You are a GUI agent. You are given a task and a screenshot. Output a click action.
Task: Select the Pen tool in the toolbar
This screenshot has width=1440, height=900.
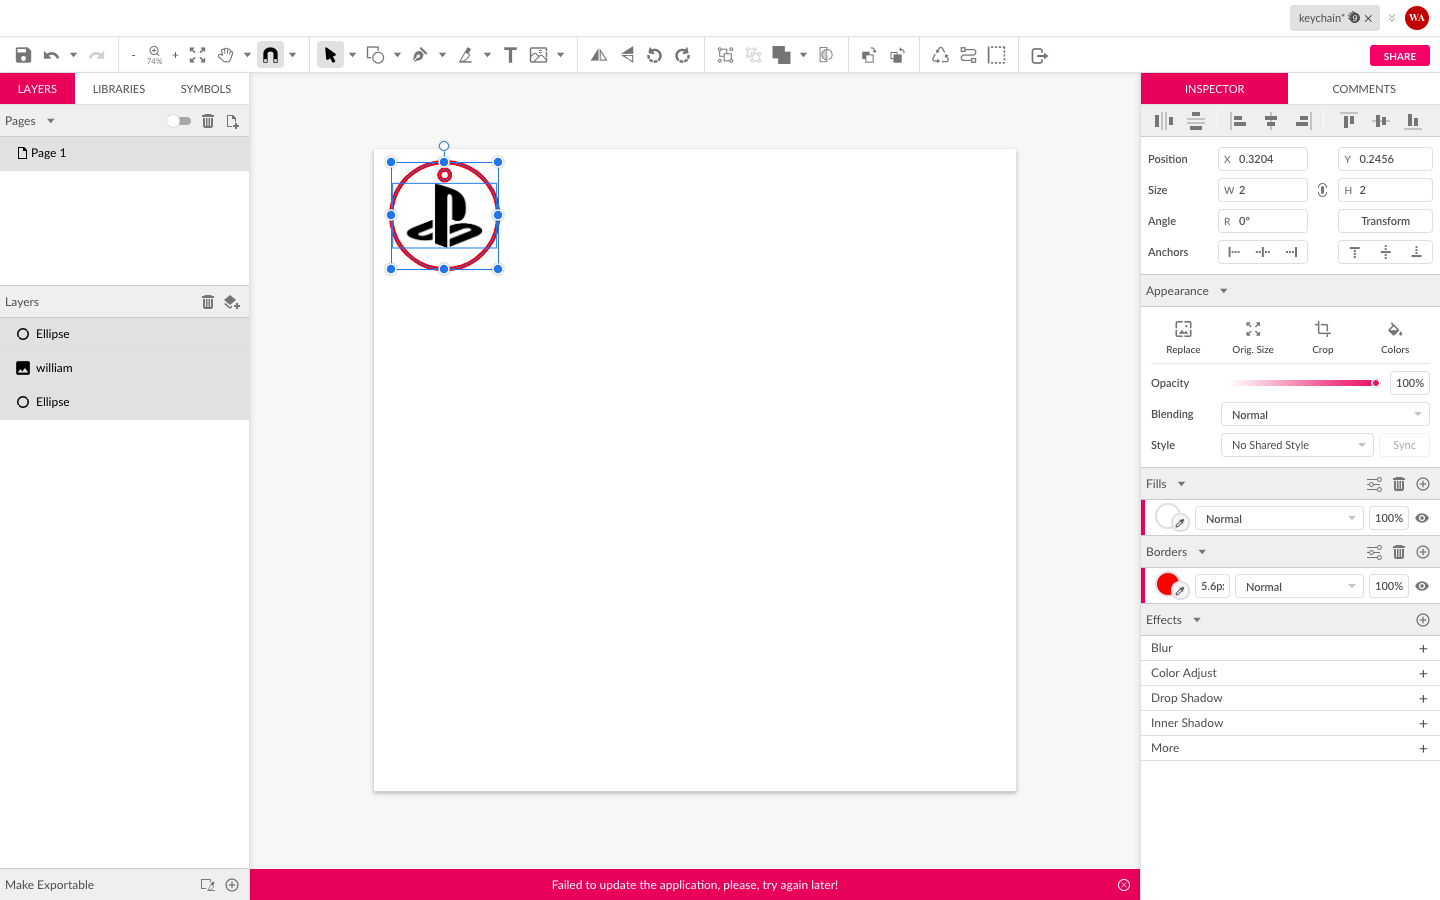pos(421,55)
